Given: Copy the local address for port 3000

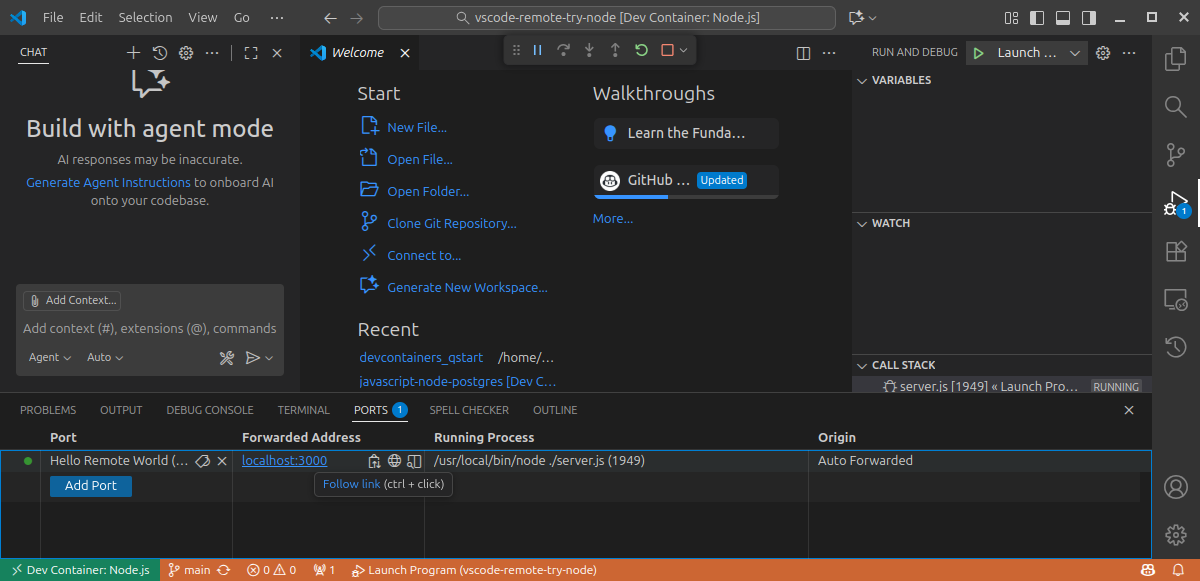Looking at the screenshot, I should click(x=374, y=461).
